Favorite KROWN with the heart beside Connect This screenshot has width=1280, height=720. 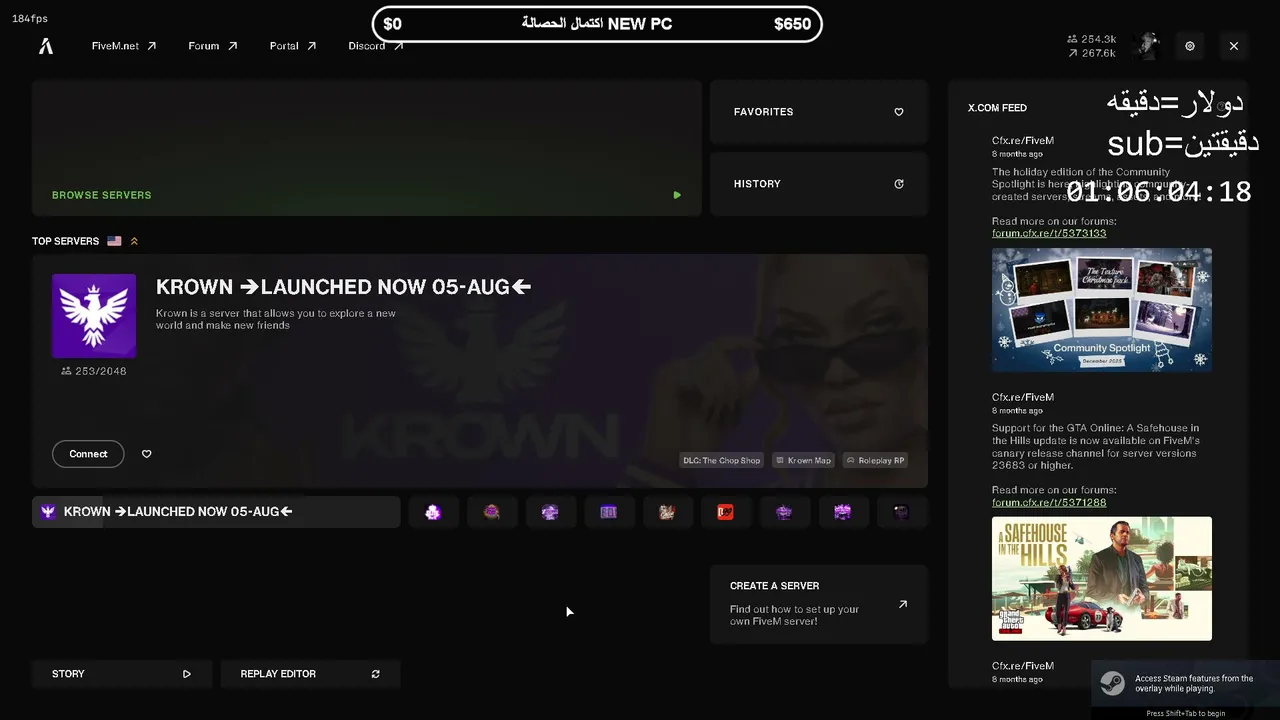tap(147, 454)
